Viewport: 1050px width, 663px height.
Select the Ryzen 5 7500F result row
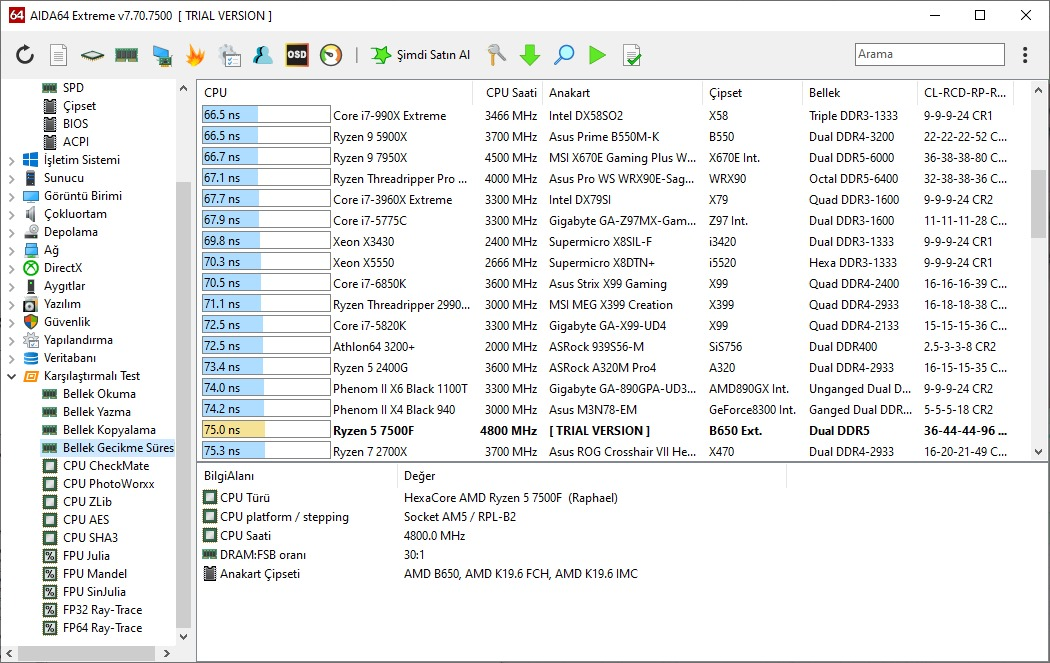(x=606, y=431)
